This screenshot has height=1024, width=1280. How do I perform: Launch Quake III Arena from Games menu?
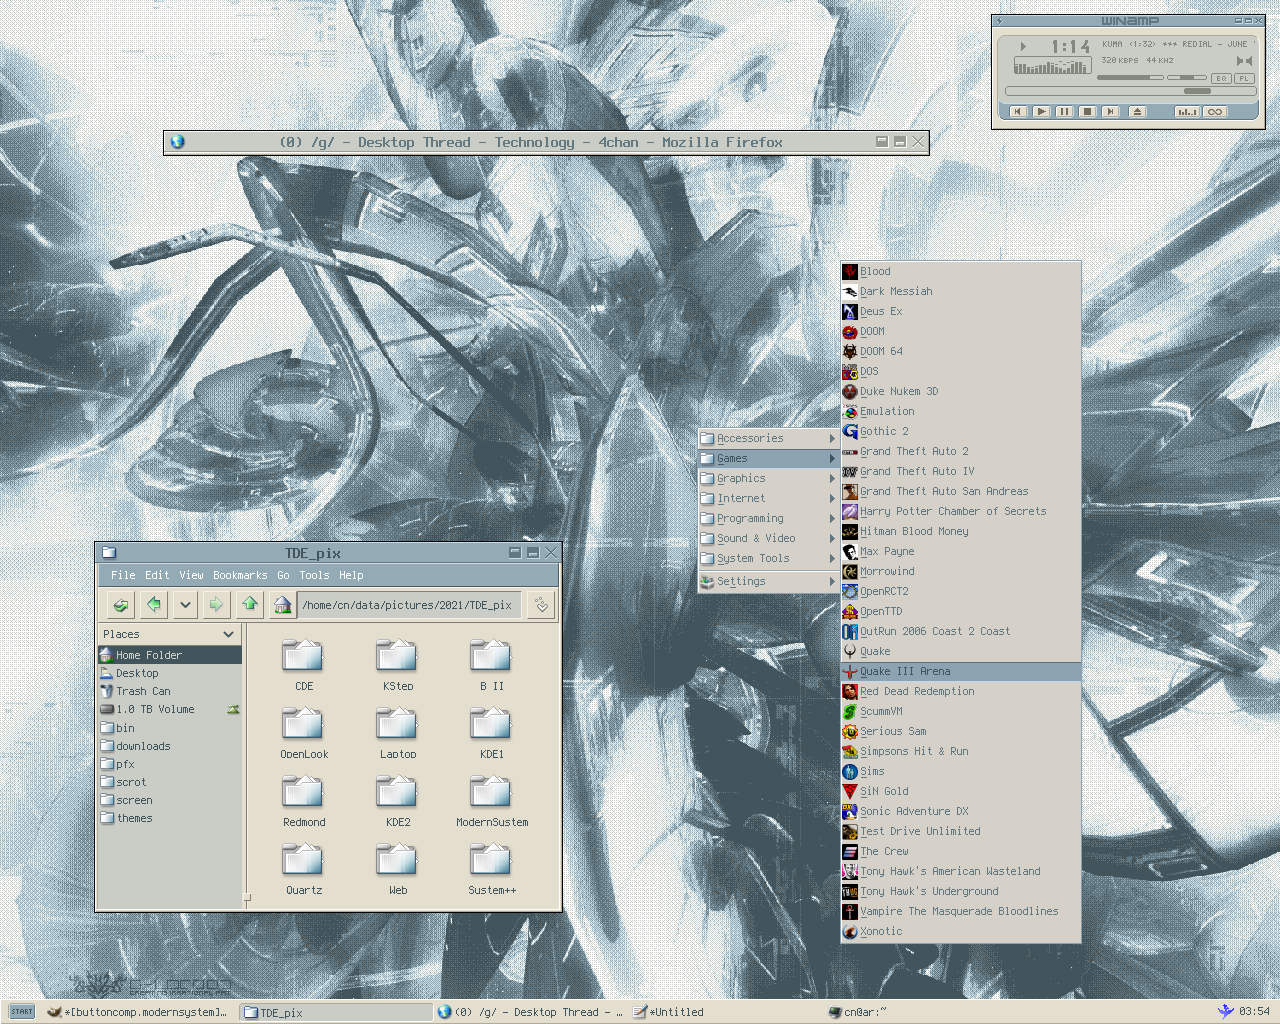(x=905, y=671)
